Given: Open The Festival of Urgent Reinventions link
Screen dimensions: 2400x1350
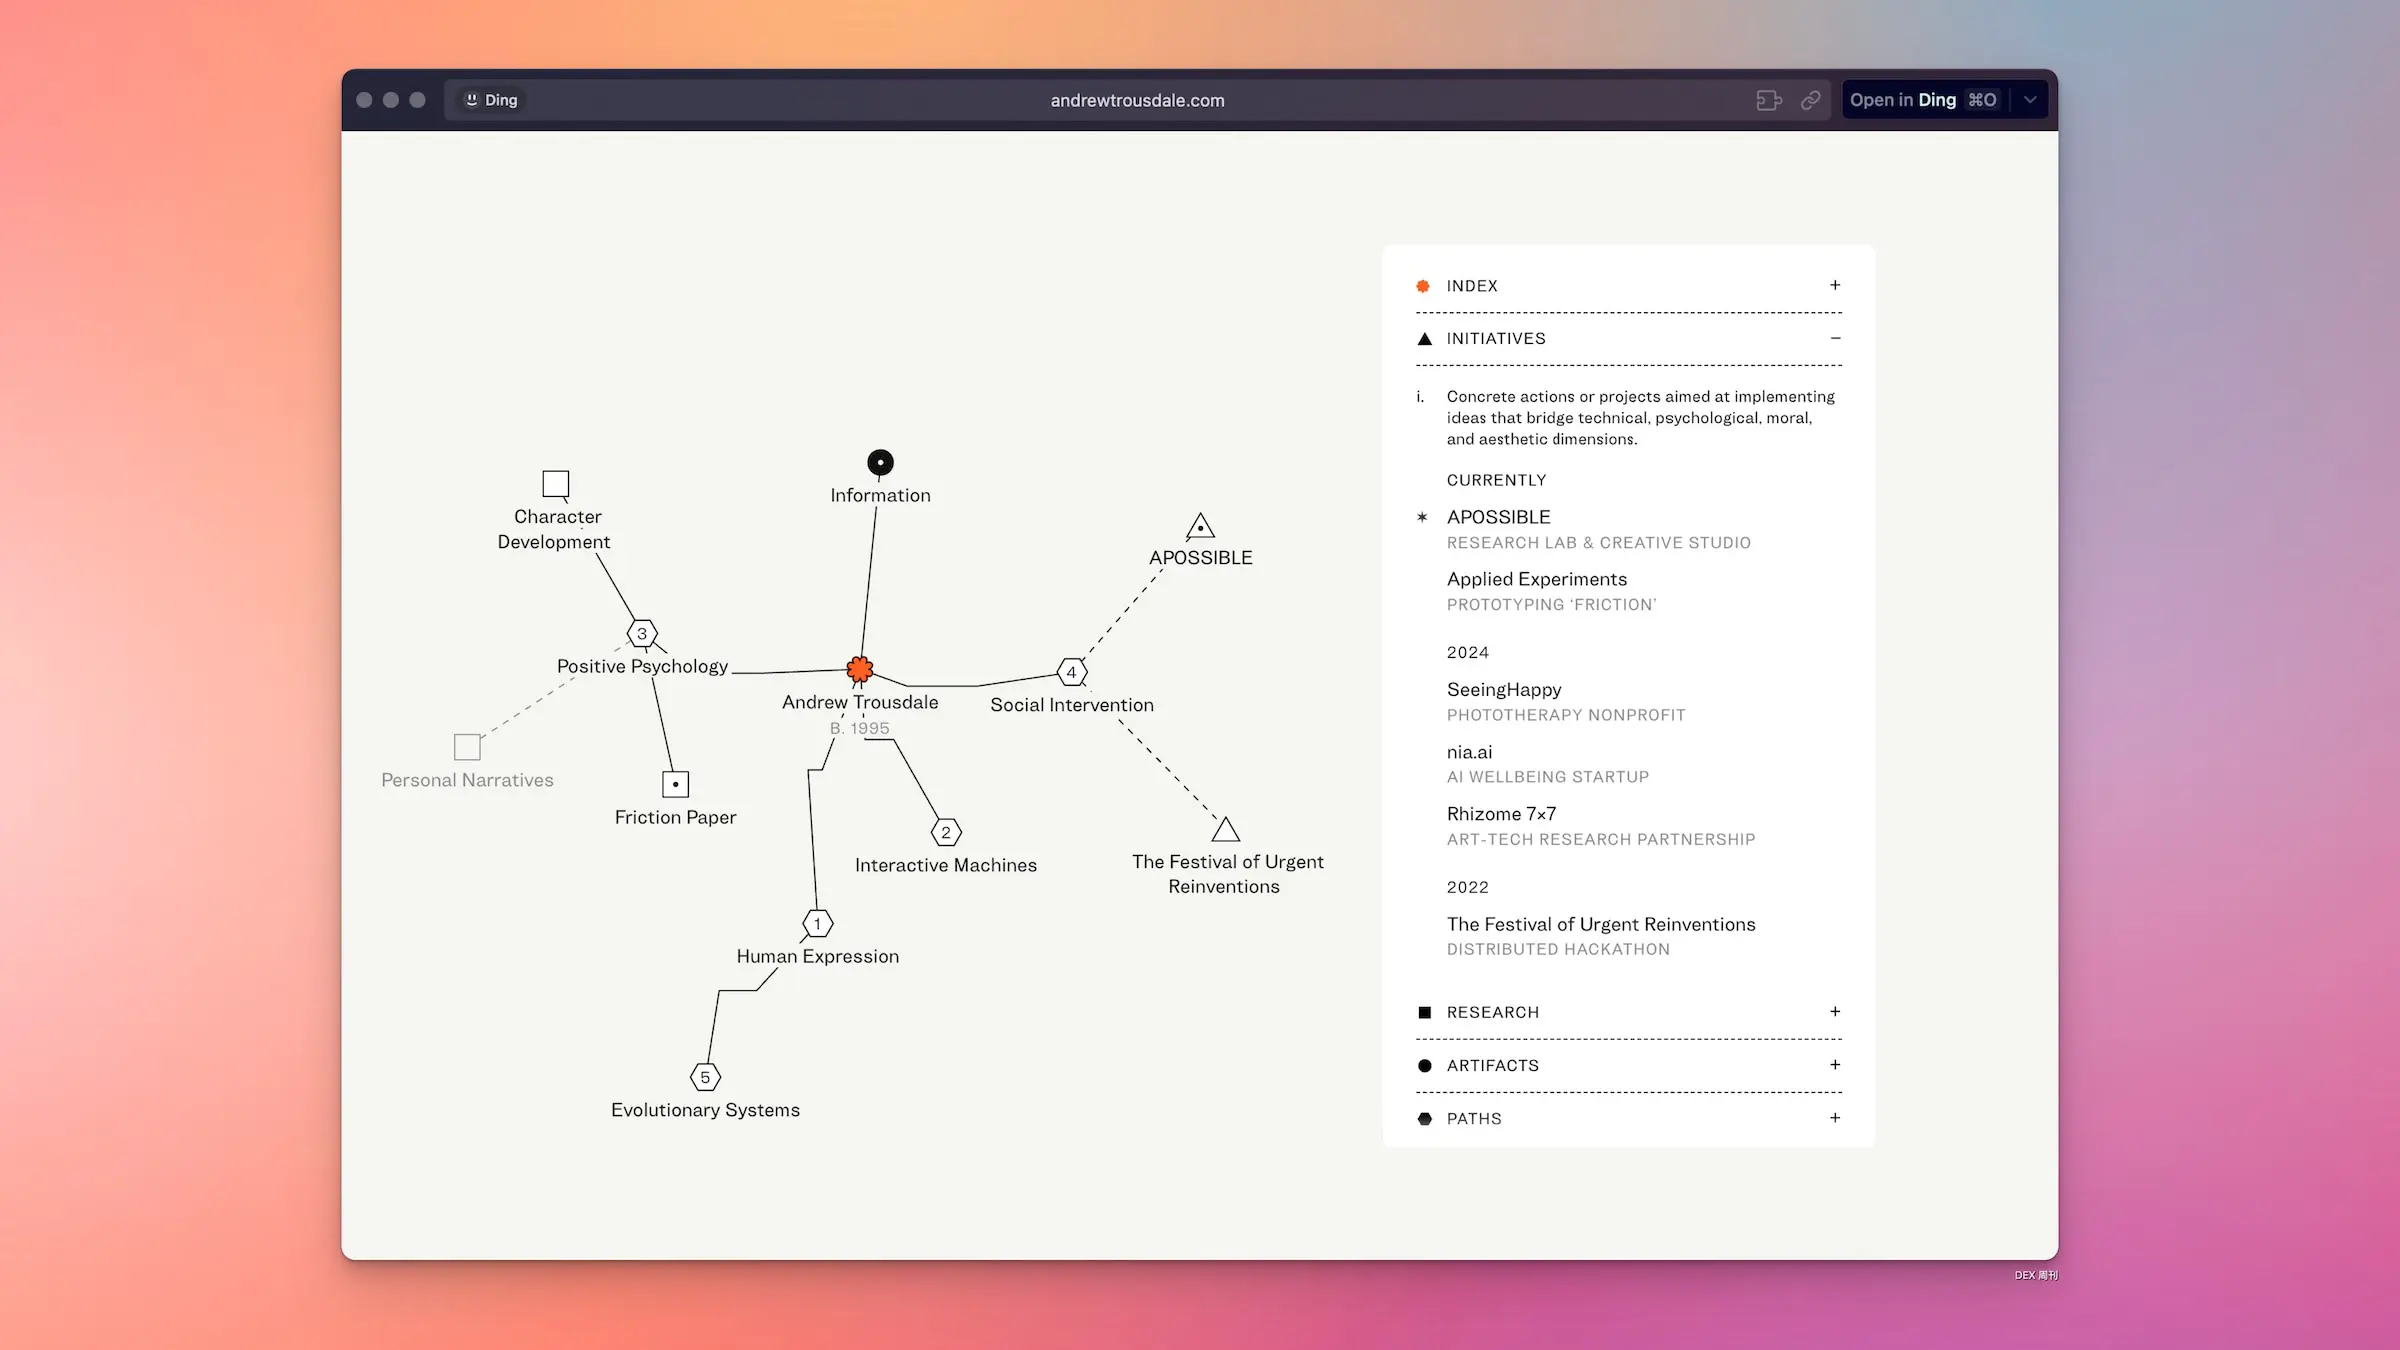Looking at the screenshot, I should point(1601,923).
